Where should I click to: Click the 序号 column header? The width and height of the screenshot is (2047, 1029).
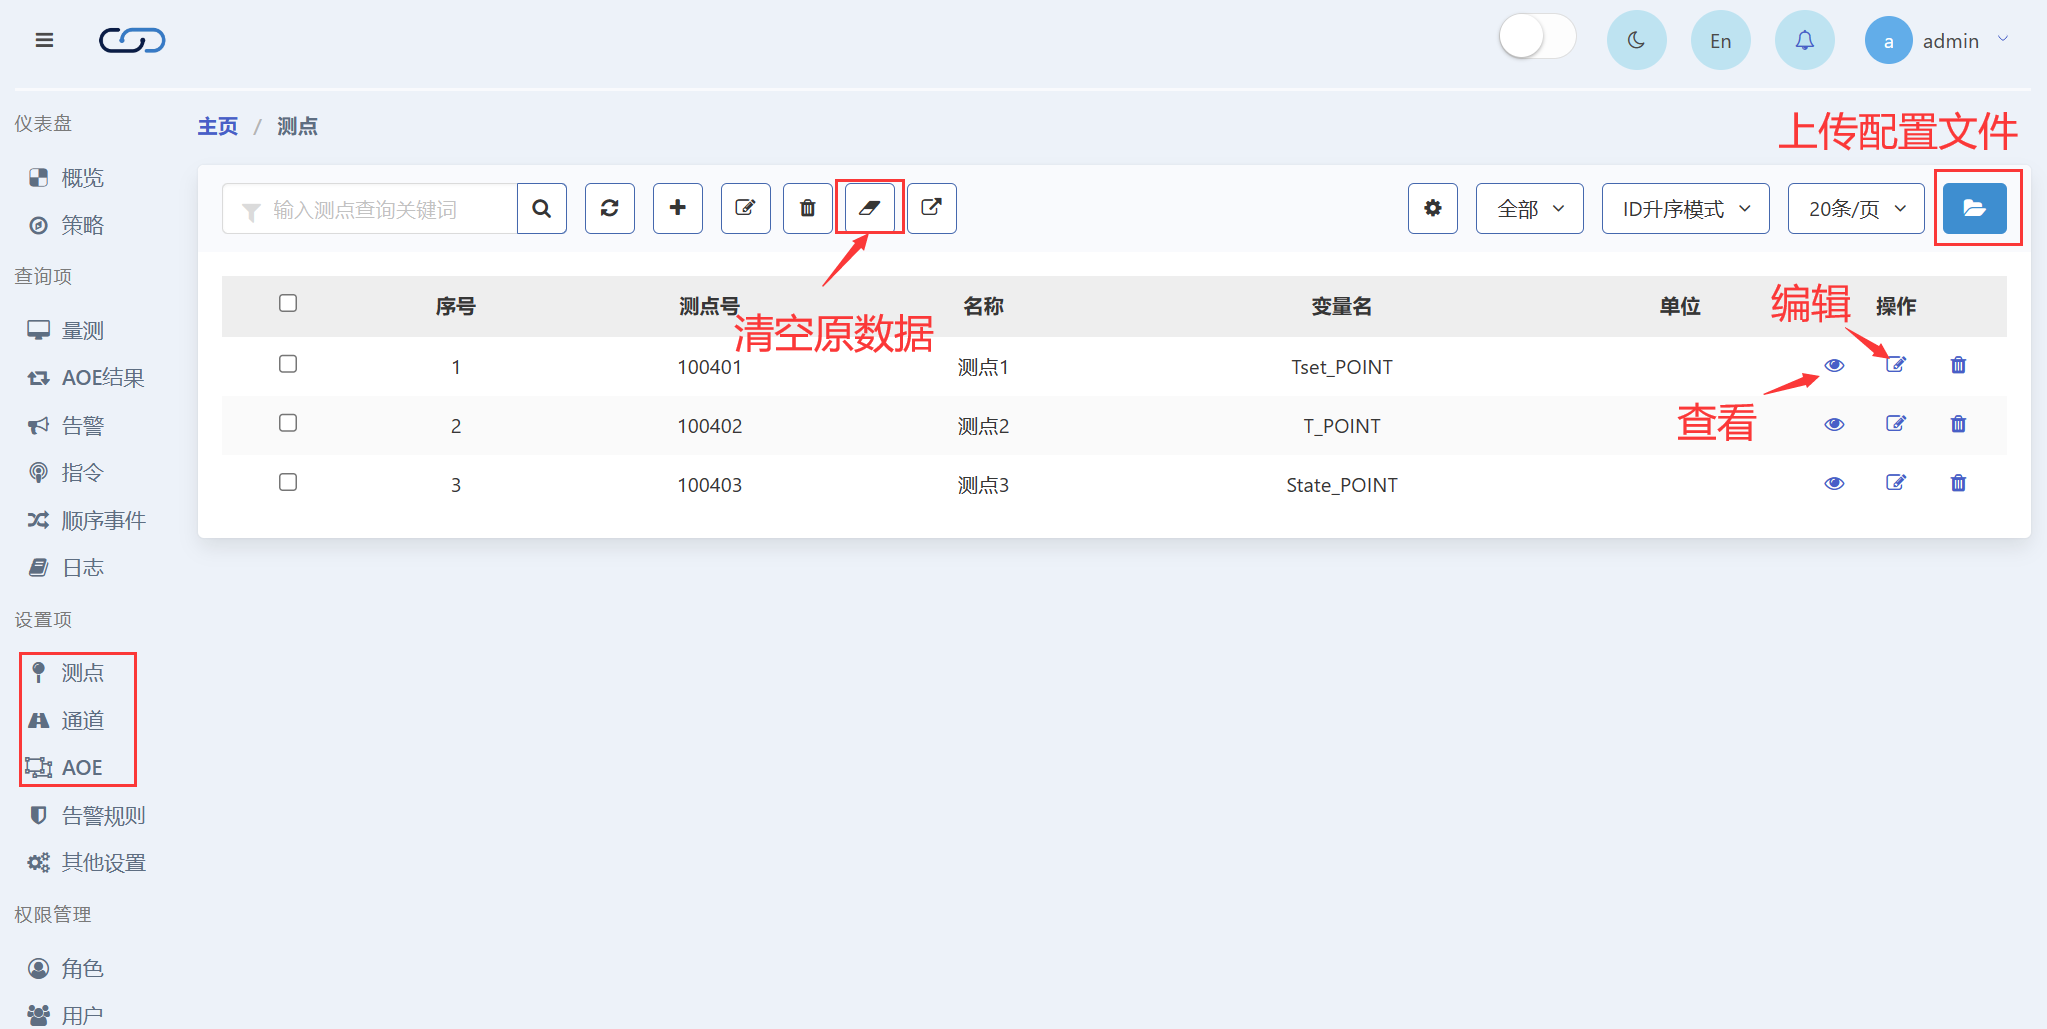[455, 306]
